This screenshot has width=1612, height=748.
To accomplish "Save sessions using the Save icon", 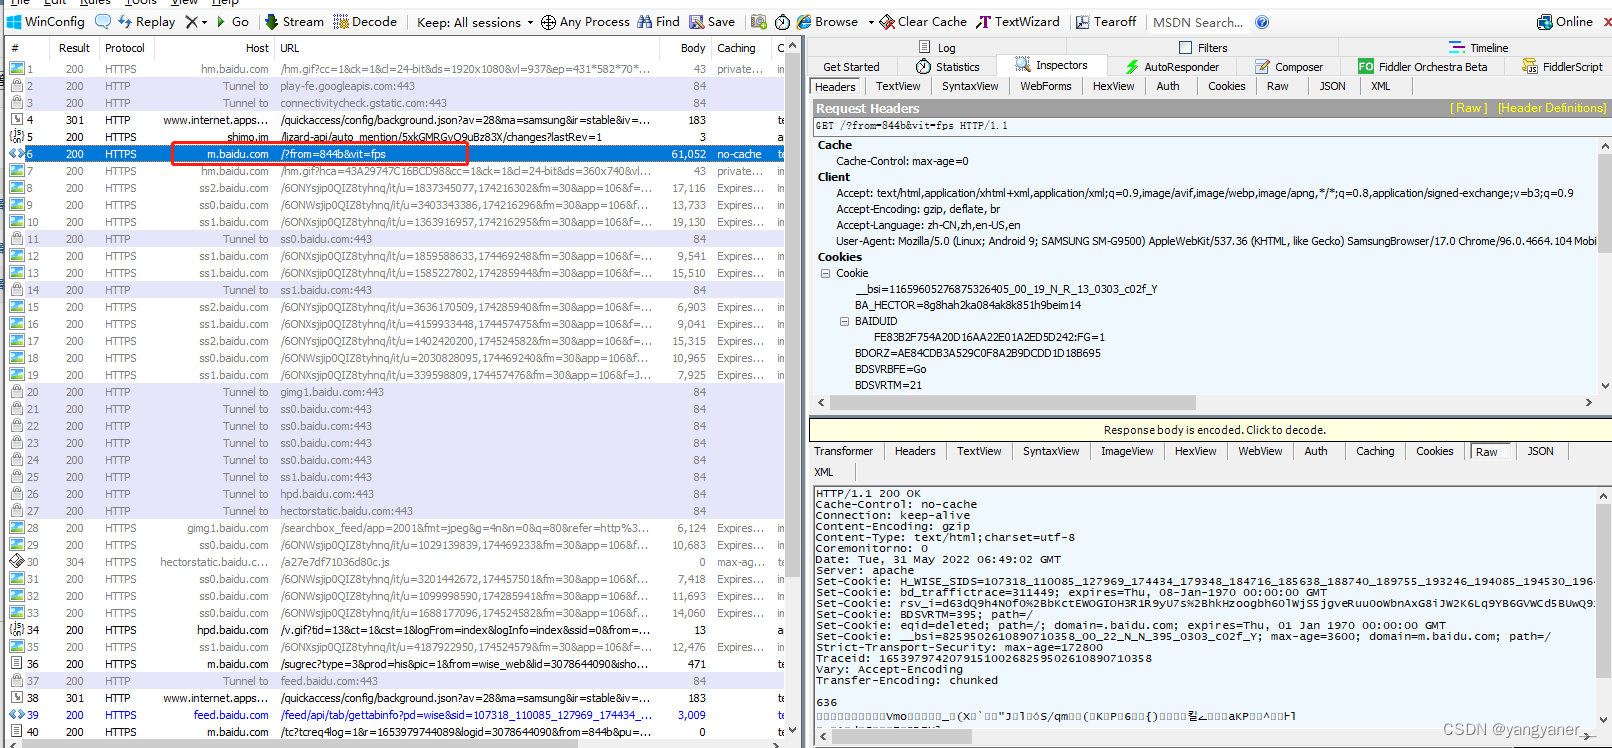I will point(712,21).
